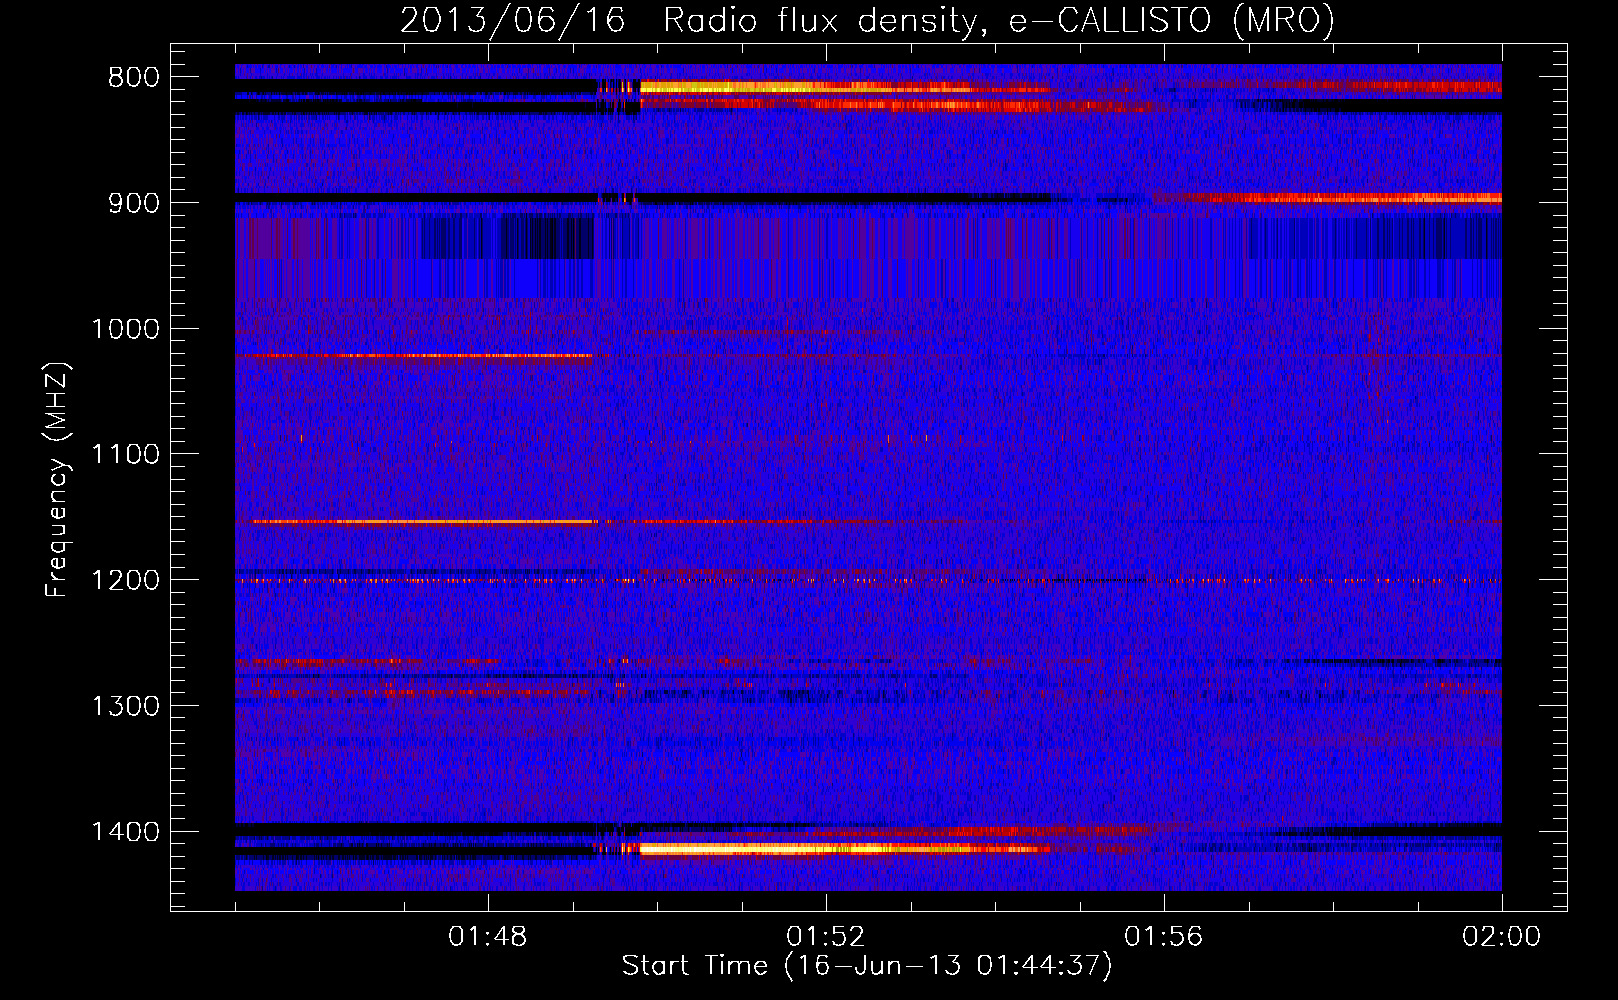1618x1000 pixels.
Task: Click the 1400 frequency axis label
Action: pyautogui.click(x=125, y=832)
